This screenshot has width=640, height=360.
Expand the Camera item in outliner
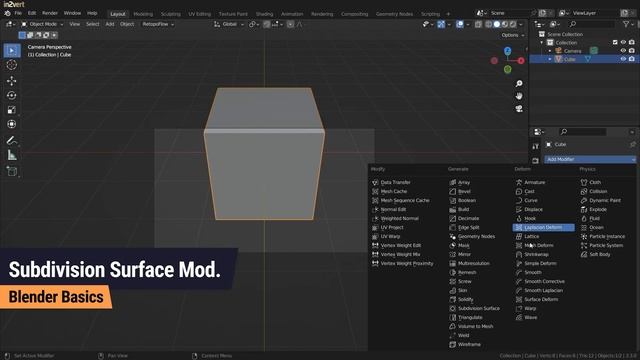(550, 51)
